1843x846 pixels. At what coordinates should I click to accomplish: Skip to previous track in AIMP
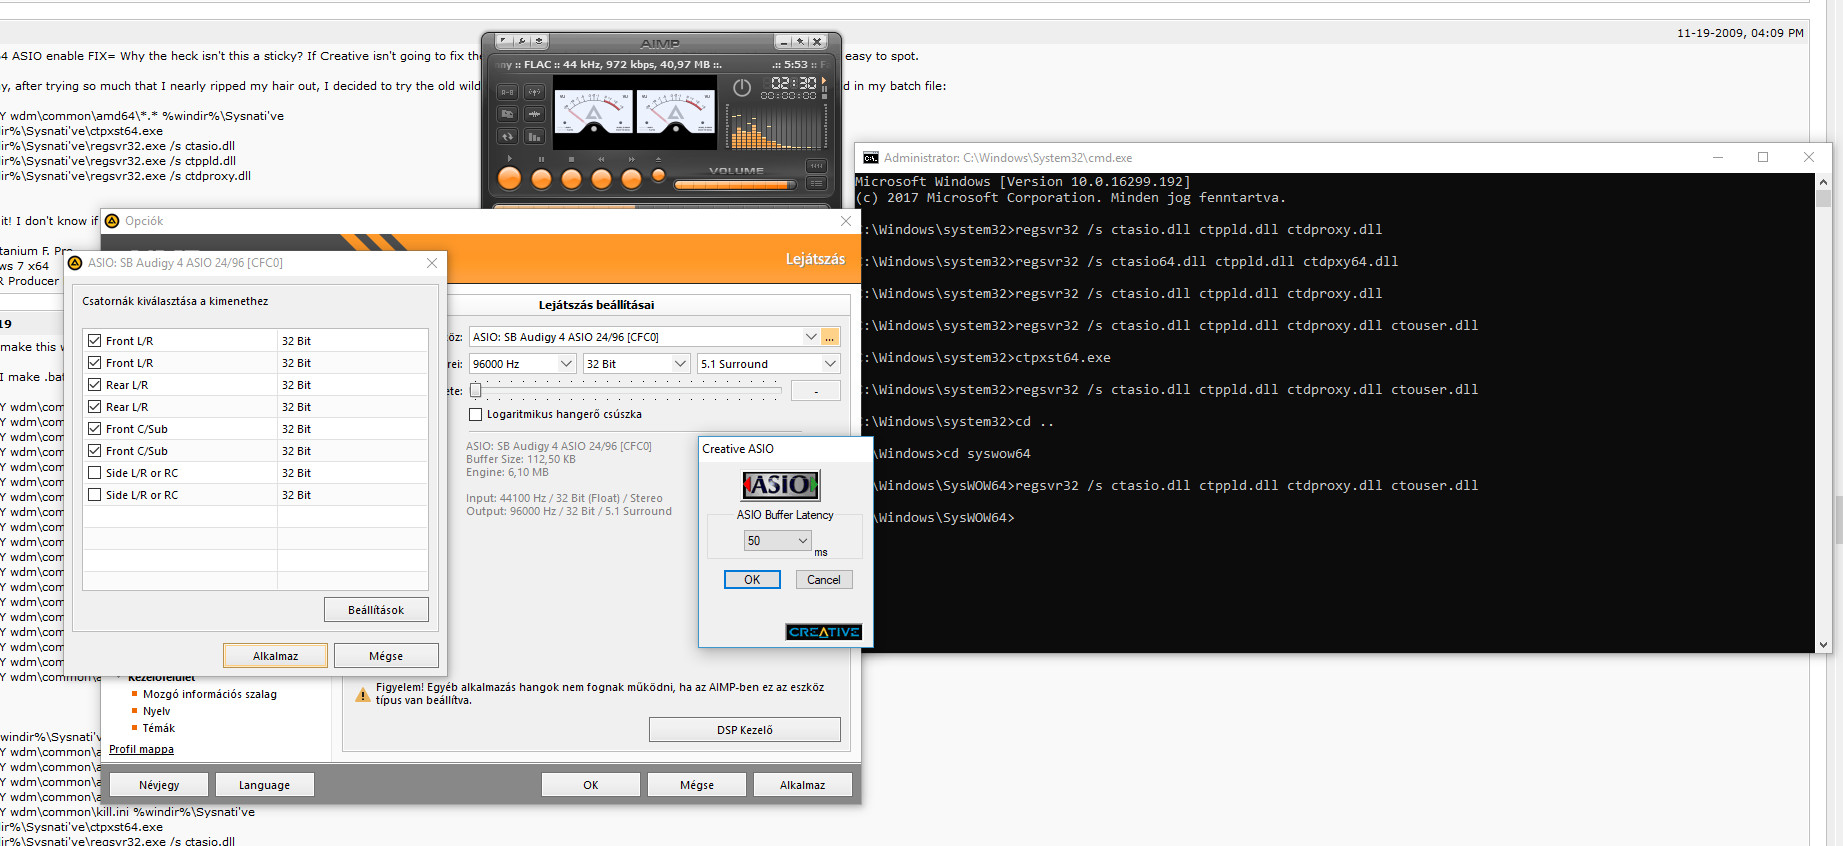pyautogui.click(x=601, y=179)
